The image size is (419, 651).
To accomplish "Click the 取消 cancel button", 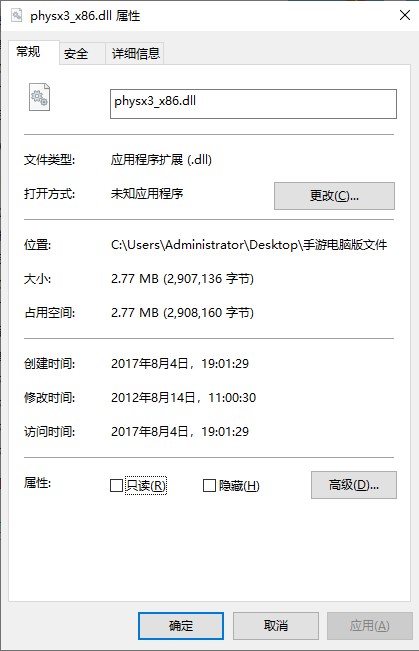I will pyautogui.click(x=276, y=626).
